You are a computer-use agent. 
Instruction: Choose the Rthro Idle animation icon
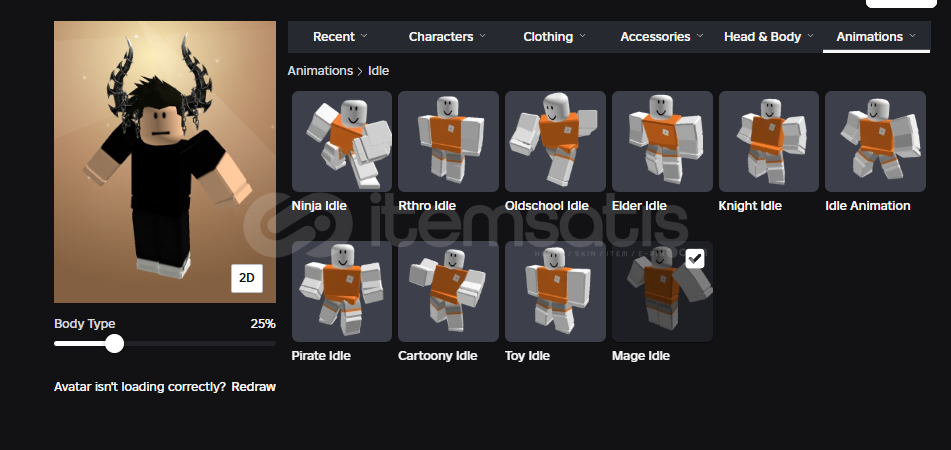(448, 141)
